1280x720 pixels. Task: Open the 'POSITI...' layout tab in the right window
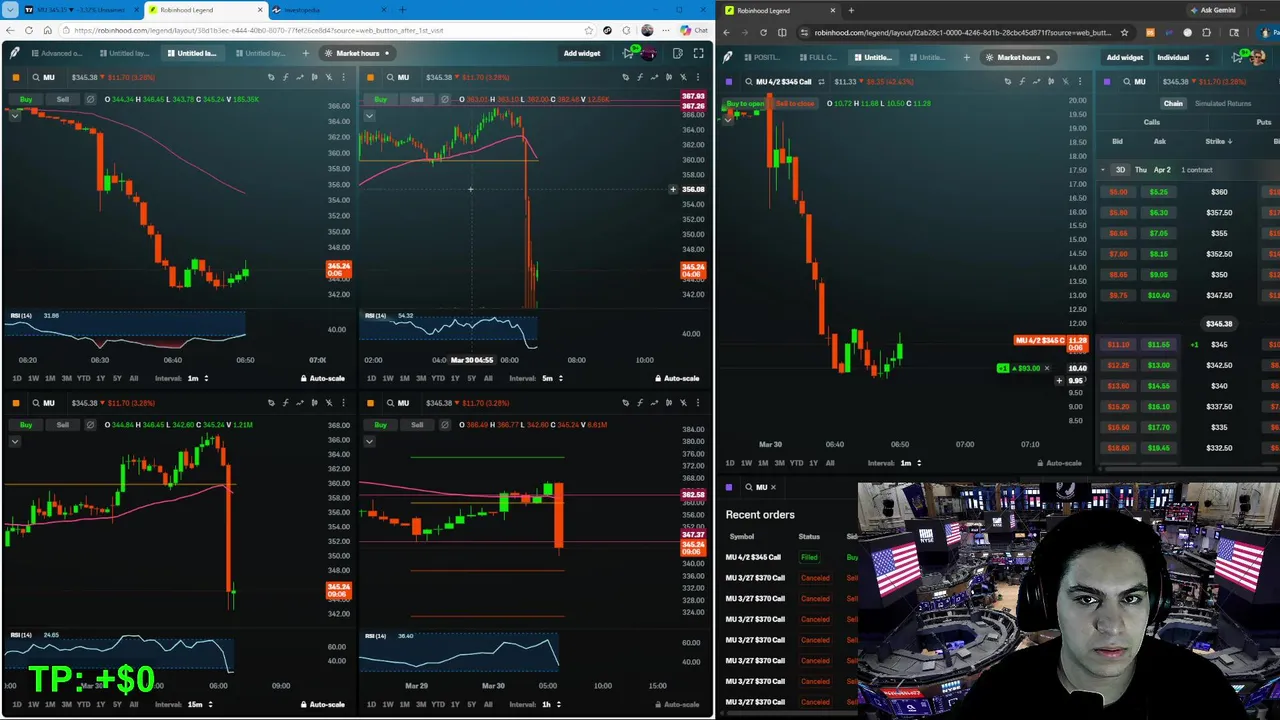click(x=763, y=57)
